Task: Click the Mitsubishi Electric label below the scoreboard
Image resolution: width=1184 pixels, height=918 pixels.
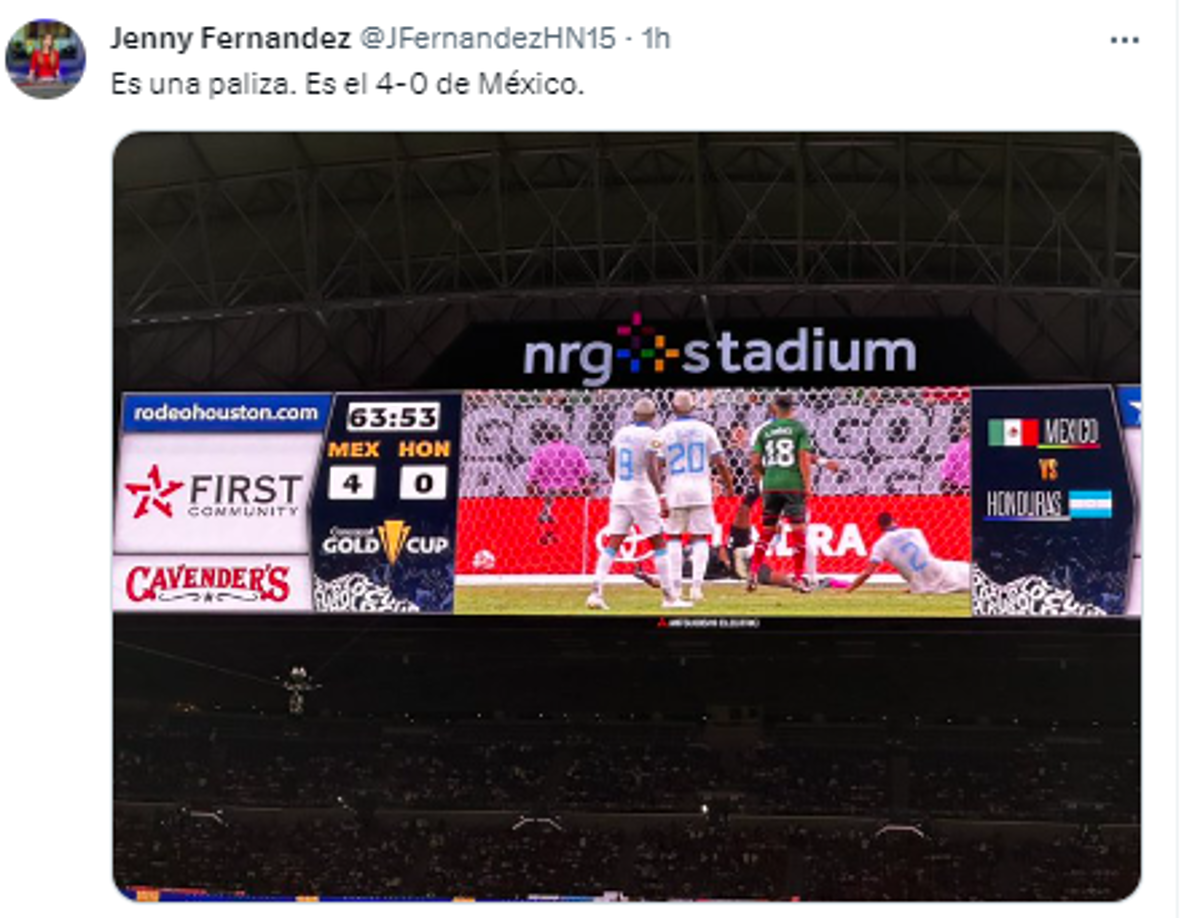Action: (707, 622)
